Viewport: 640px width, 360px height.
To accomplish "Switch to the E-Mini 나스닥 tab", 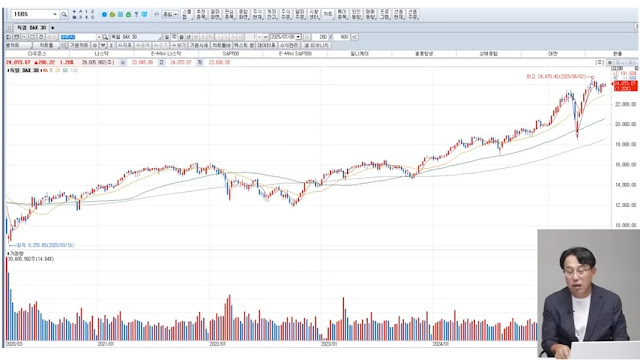I will 166,54.
